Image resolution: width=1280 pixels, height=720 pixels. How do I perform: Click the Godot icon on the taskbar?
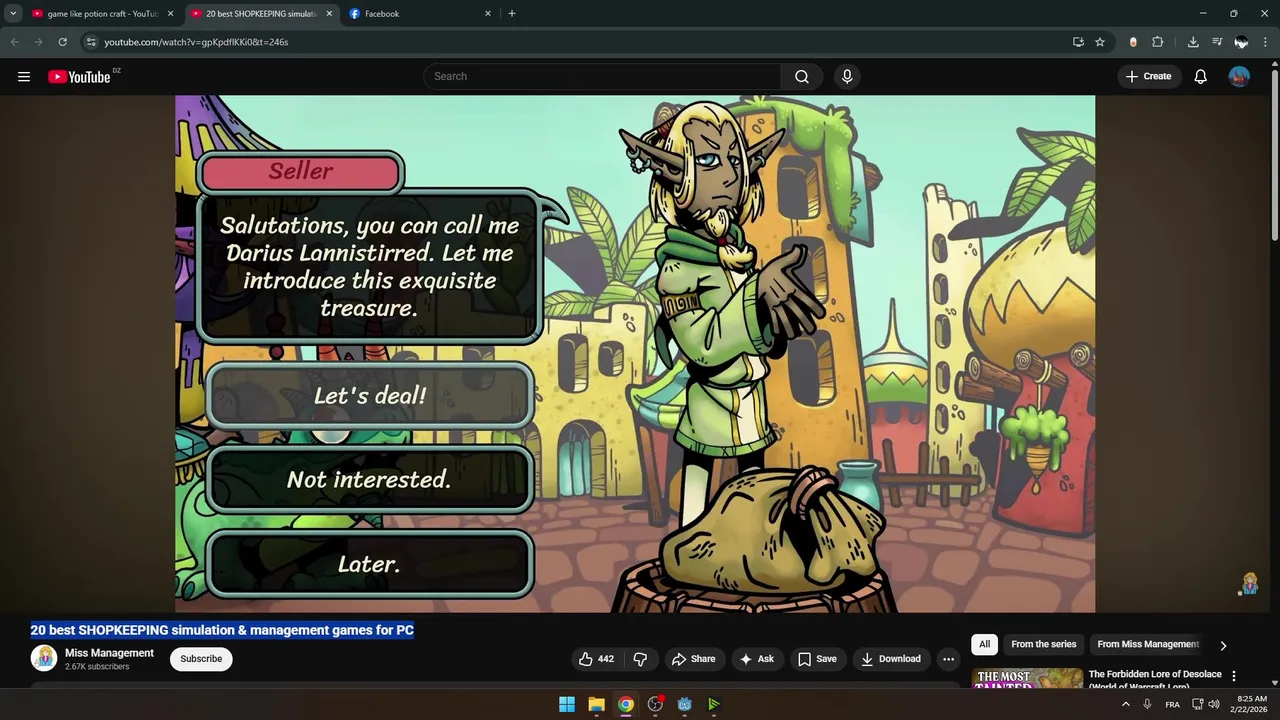(684, 704)
